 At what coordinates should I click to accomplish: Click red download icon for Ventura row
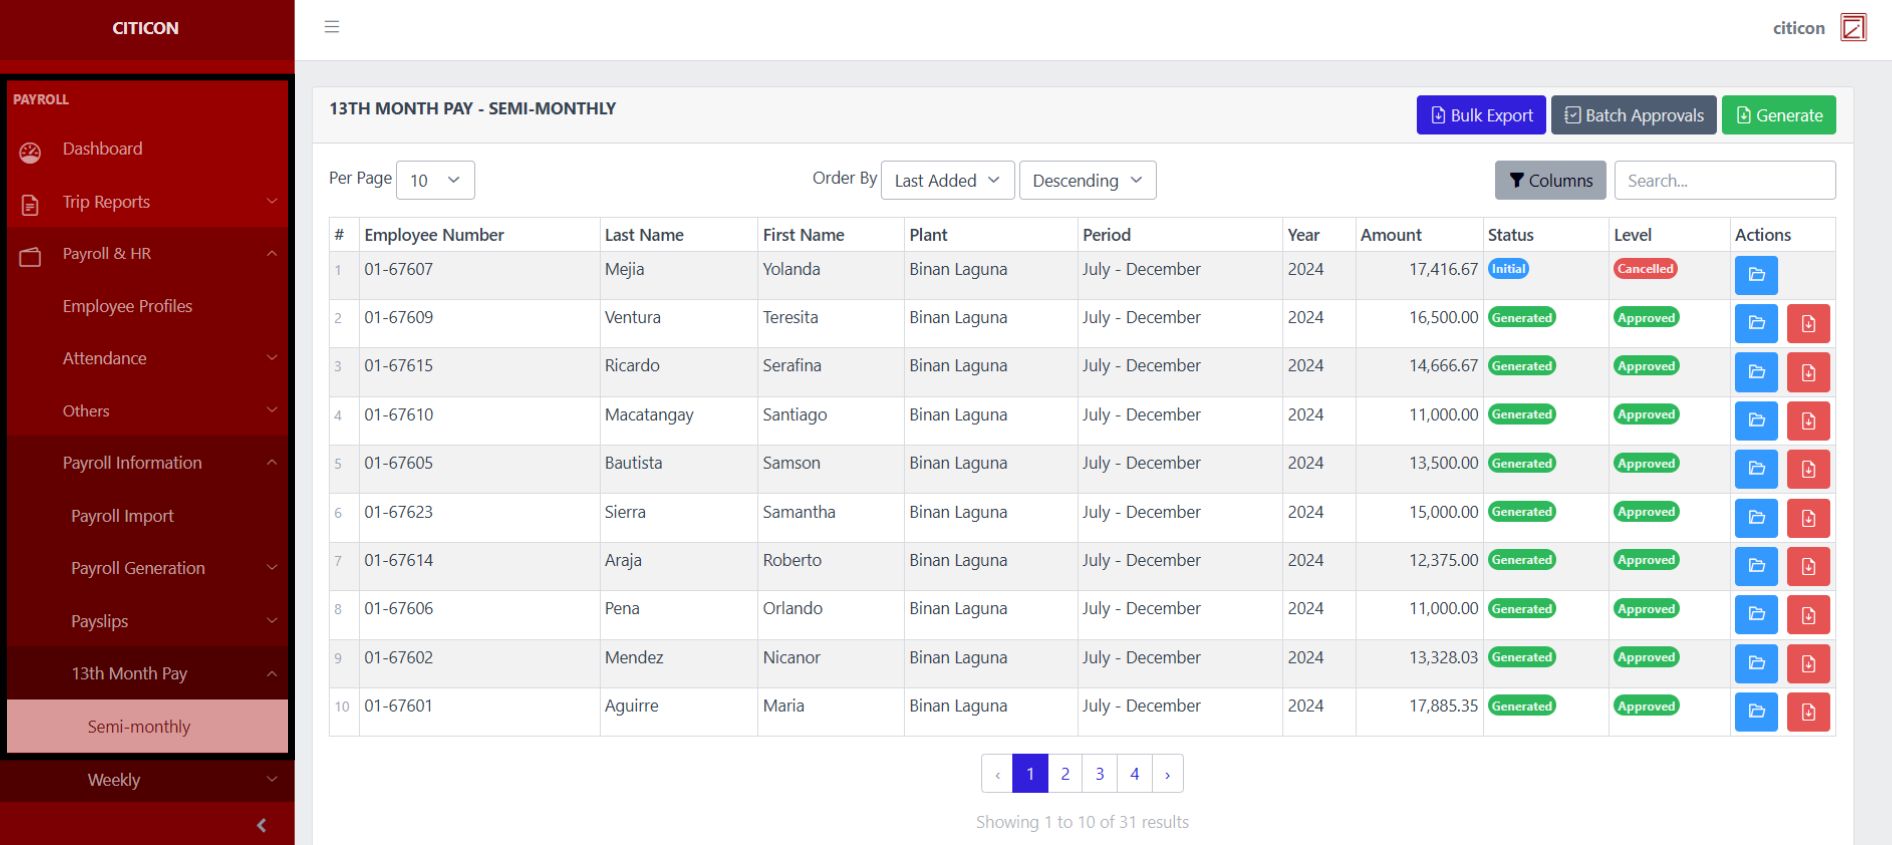click(1808, 324)
